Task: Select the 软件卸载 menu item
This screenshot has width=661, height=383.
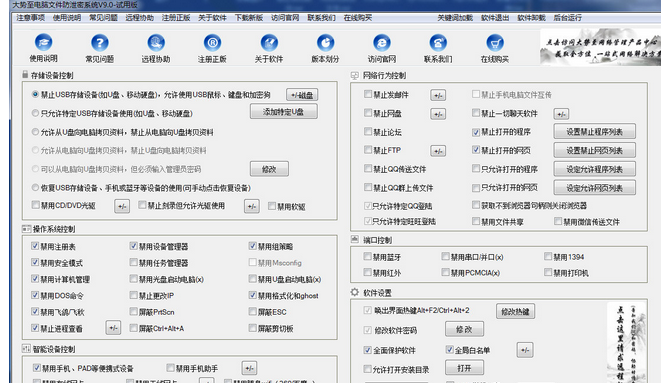Action: tap(531, 18)
